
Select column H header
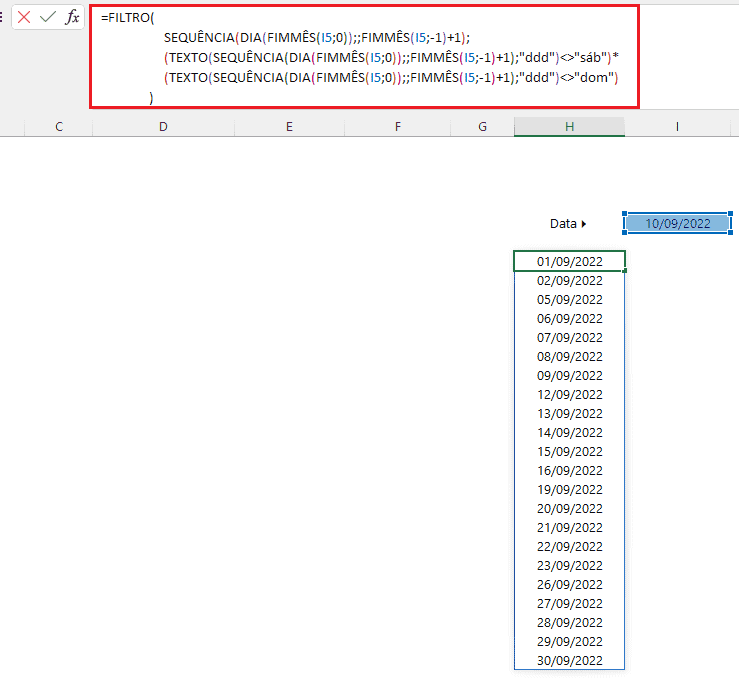pos(569,127)
